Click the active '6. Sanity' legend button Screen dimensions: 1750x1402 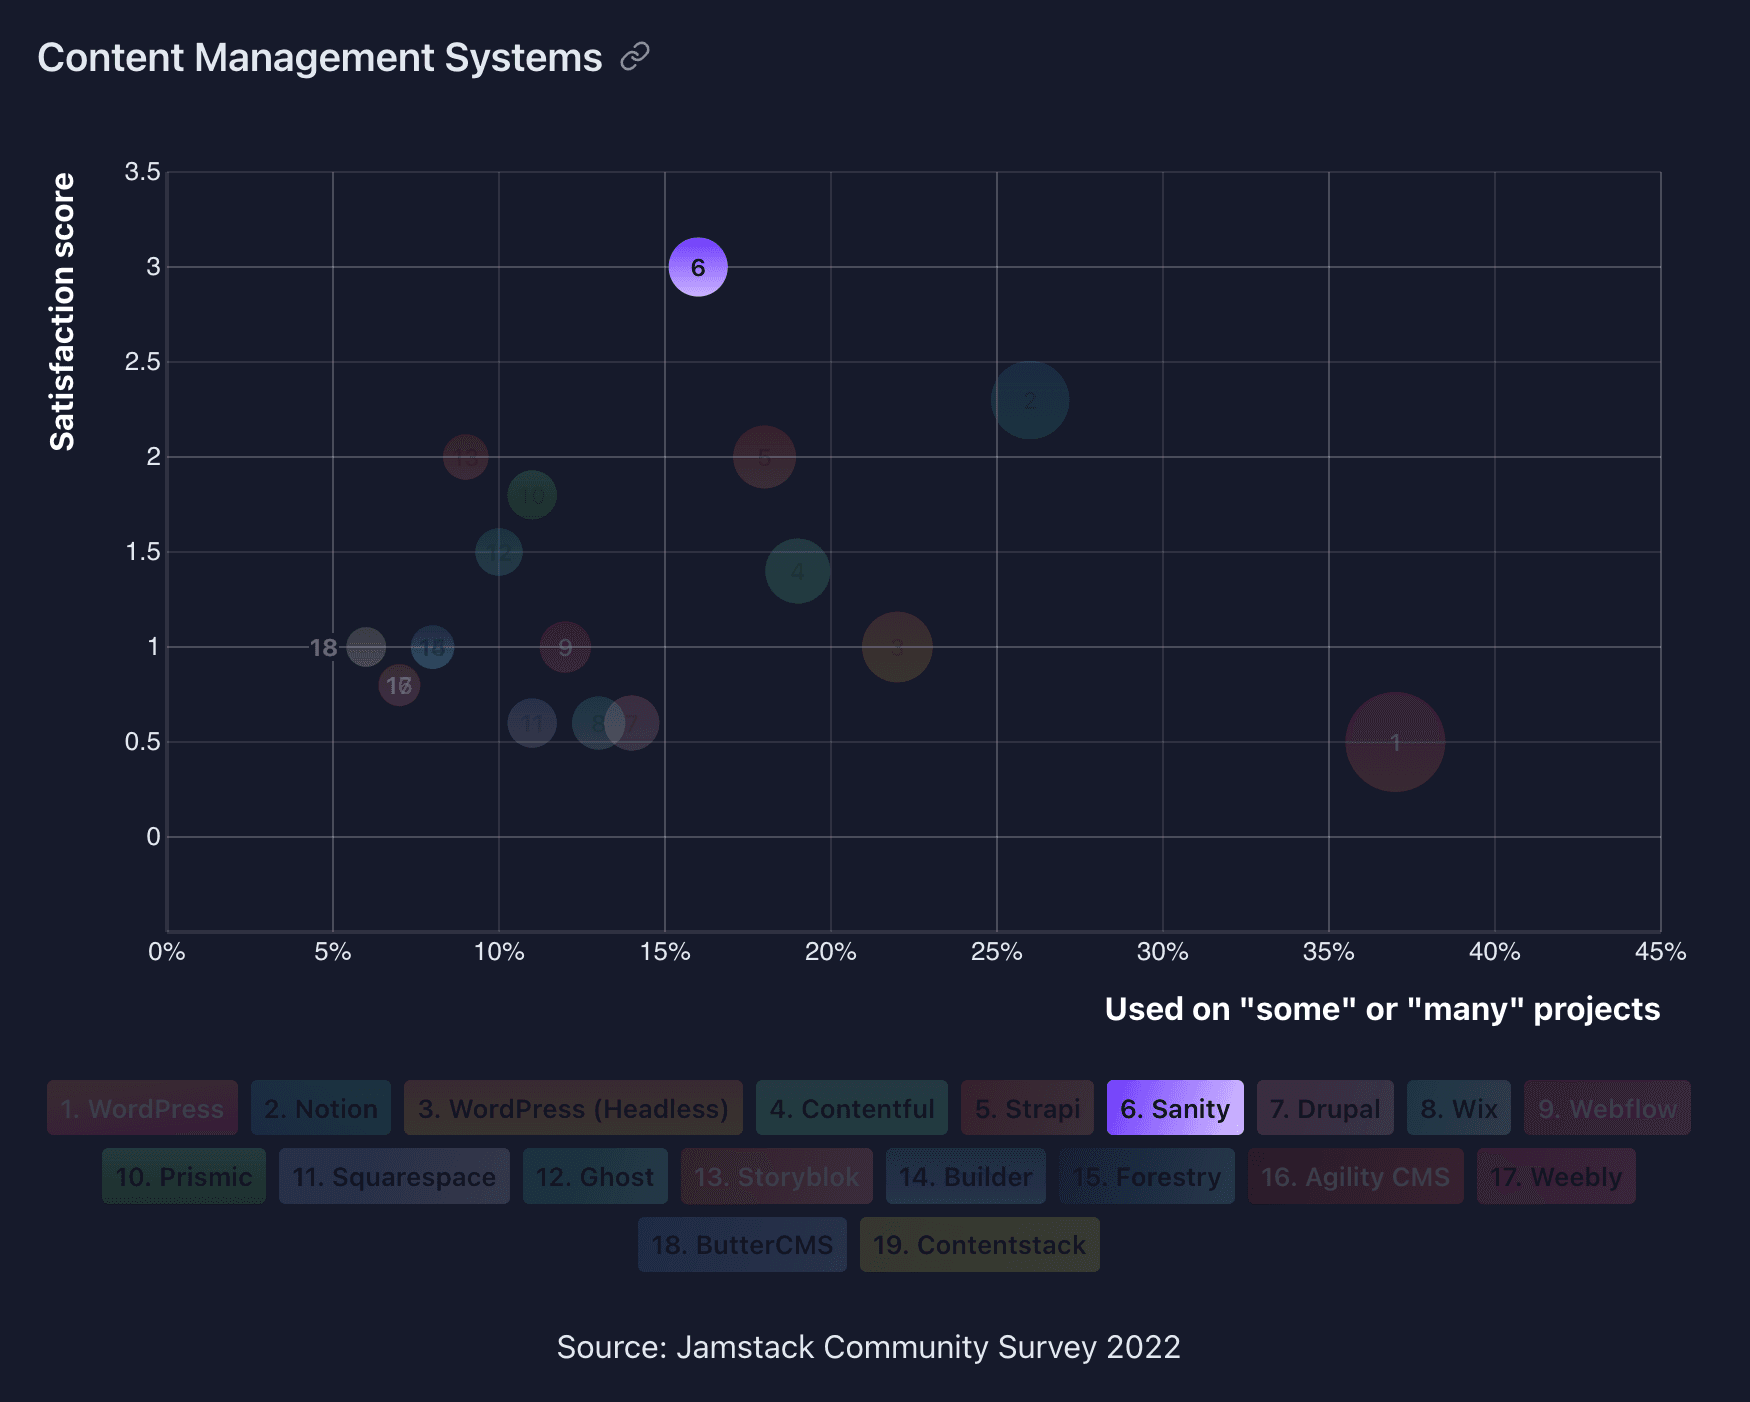(x=1175, y=1108)
